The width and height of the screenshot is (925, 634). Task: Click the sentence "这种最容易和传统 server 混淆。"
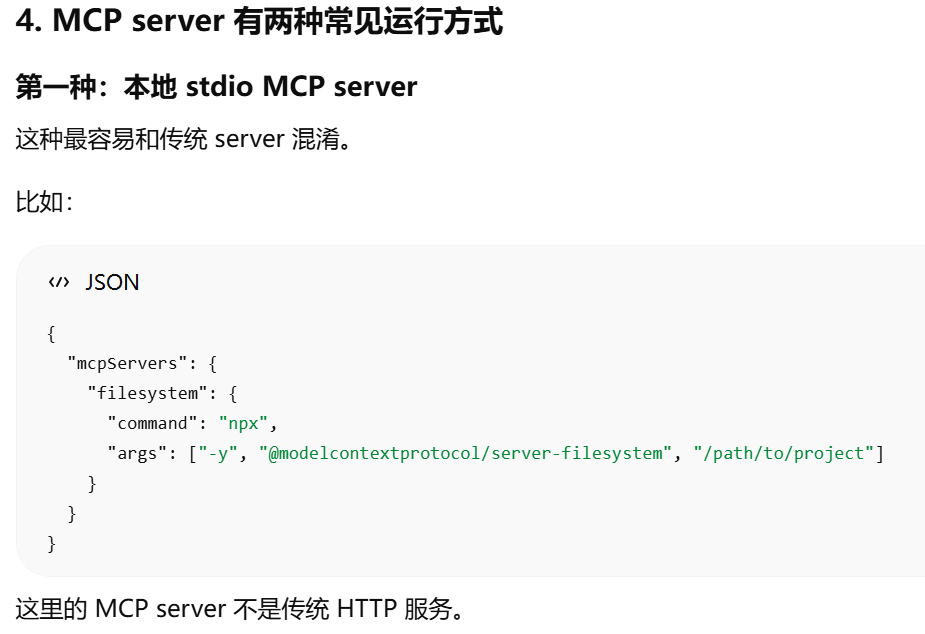pyautogui.click(x=183, y=139)
